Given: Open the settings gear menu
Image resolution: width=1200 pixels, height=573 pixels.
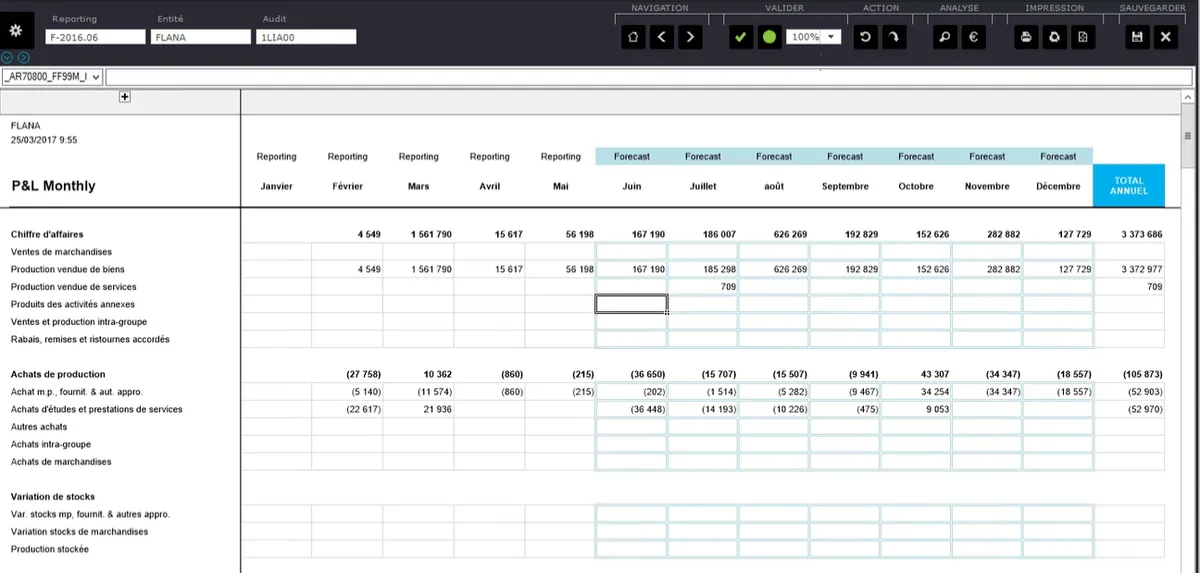Looking at the screenshot, I should tap(16, 30).
